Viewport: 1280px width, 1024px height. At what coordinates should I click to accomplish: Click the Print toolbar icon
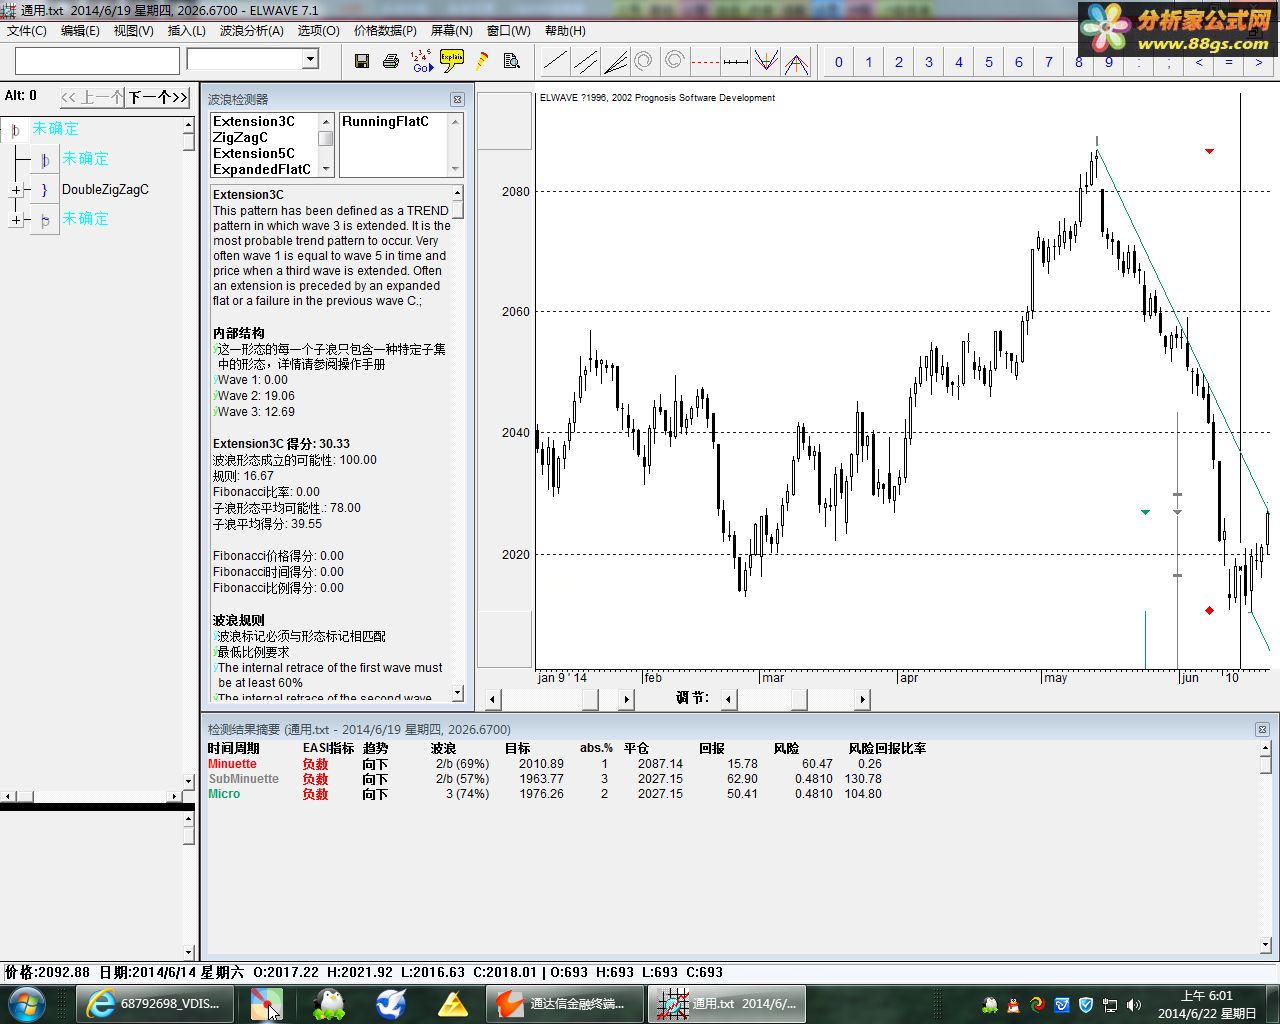[x=391, y=61]
